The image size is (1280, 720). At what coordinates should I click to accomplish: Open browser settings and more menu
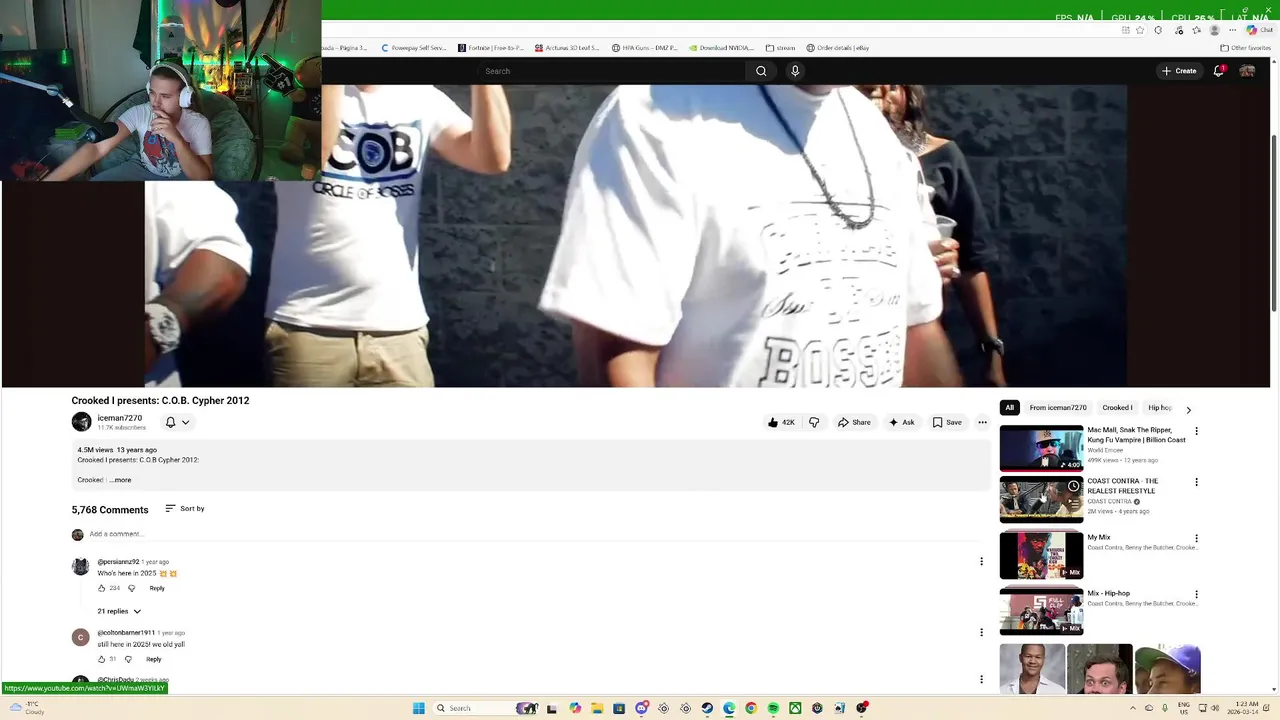pyautogui.click(x=1232, y=30)
